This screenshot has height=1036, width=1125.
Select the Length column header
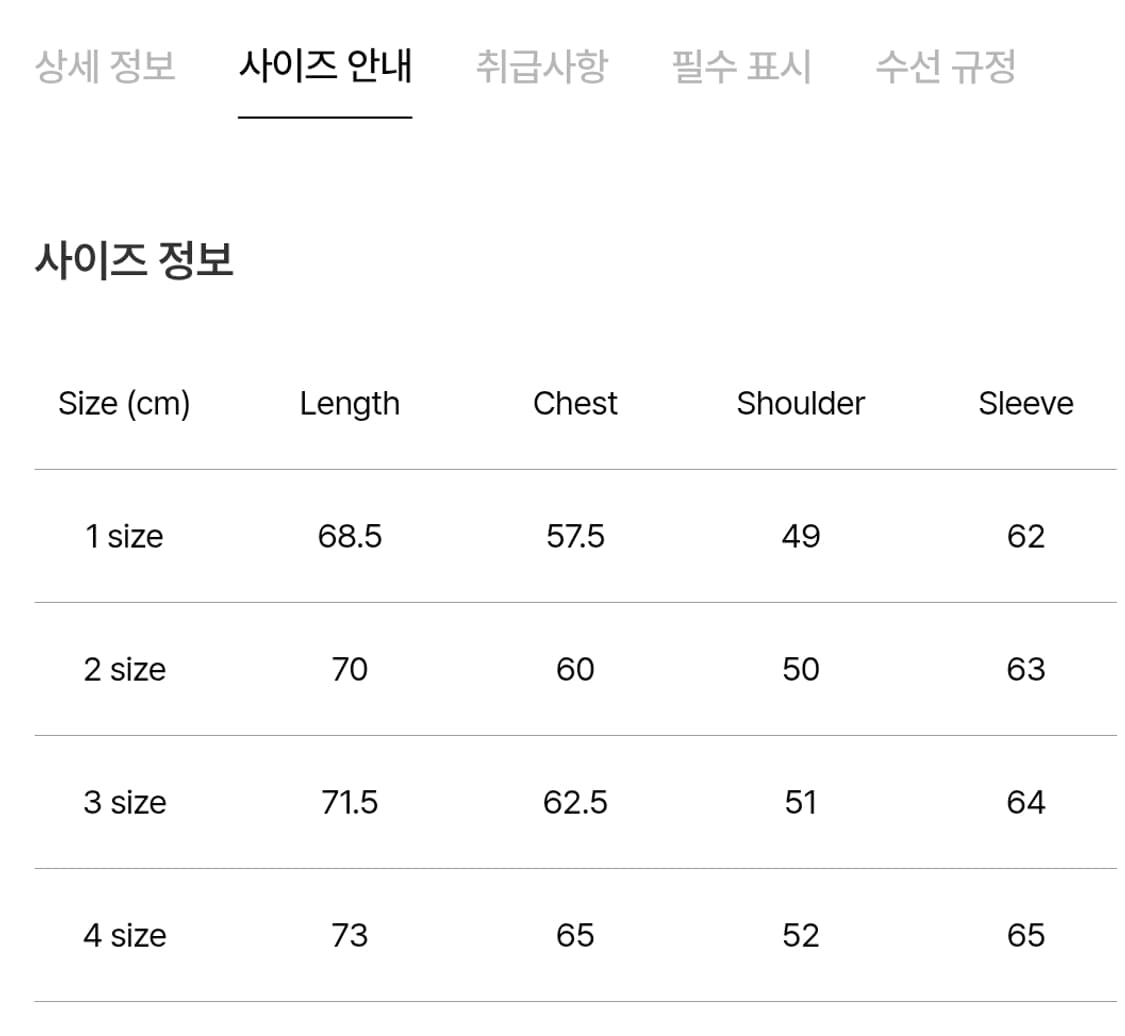350,403
